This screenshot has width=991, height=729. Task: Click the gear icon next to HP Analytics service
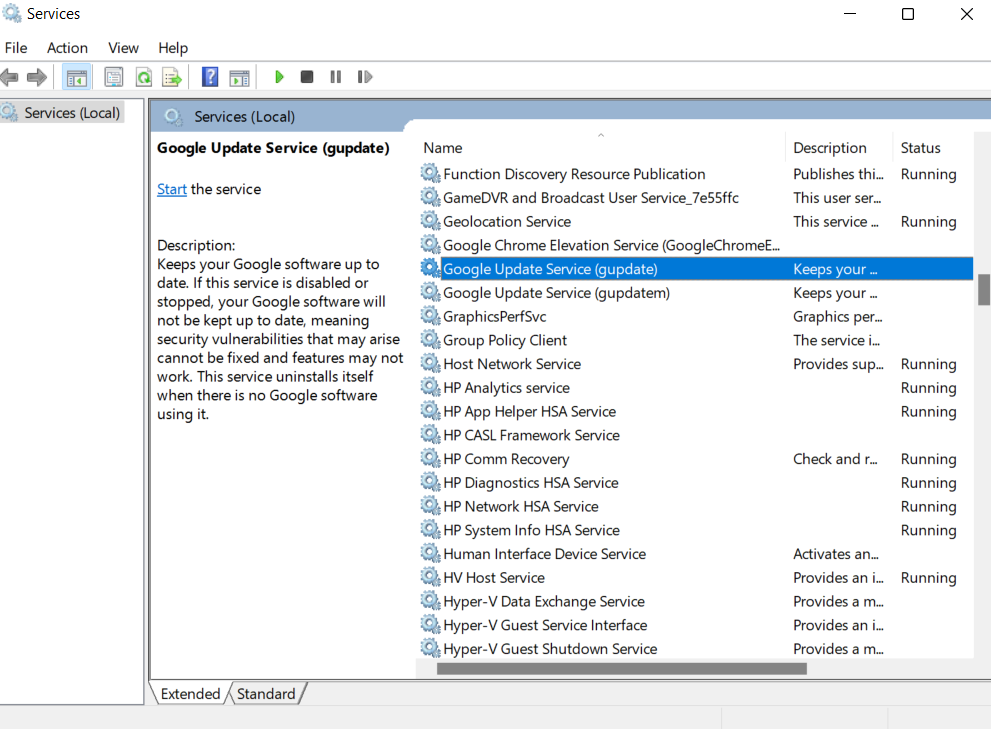(430, 387)
